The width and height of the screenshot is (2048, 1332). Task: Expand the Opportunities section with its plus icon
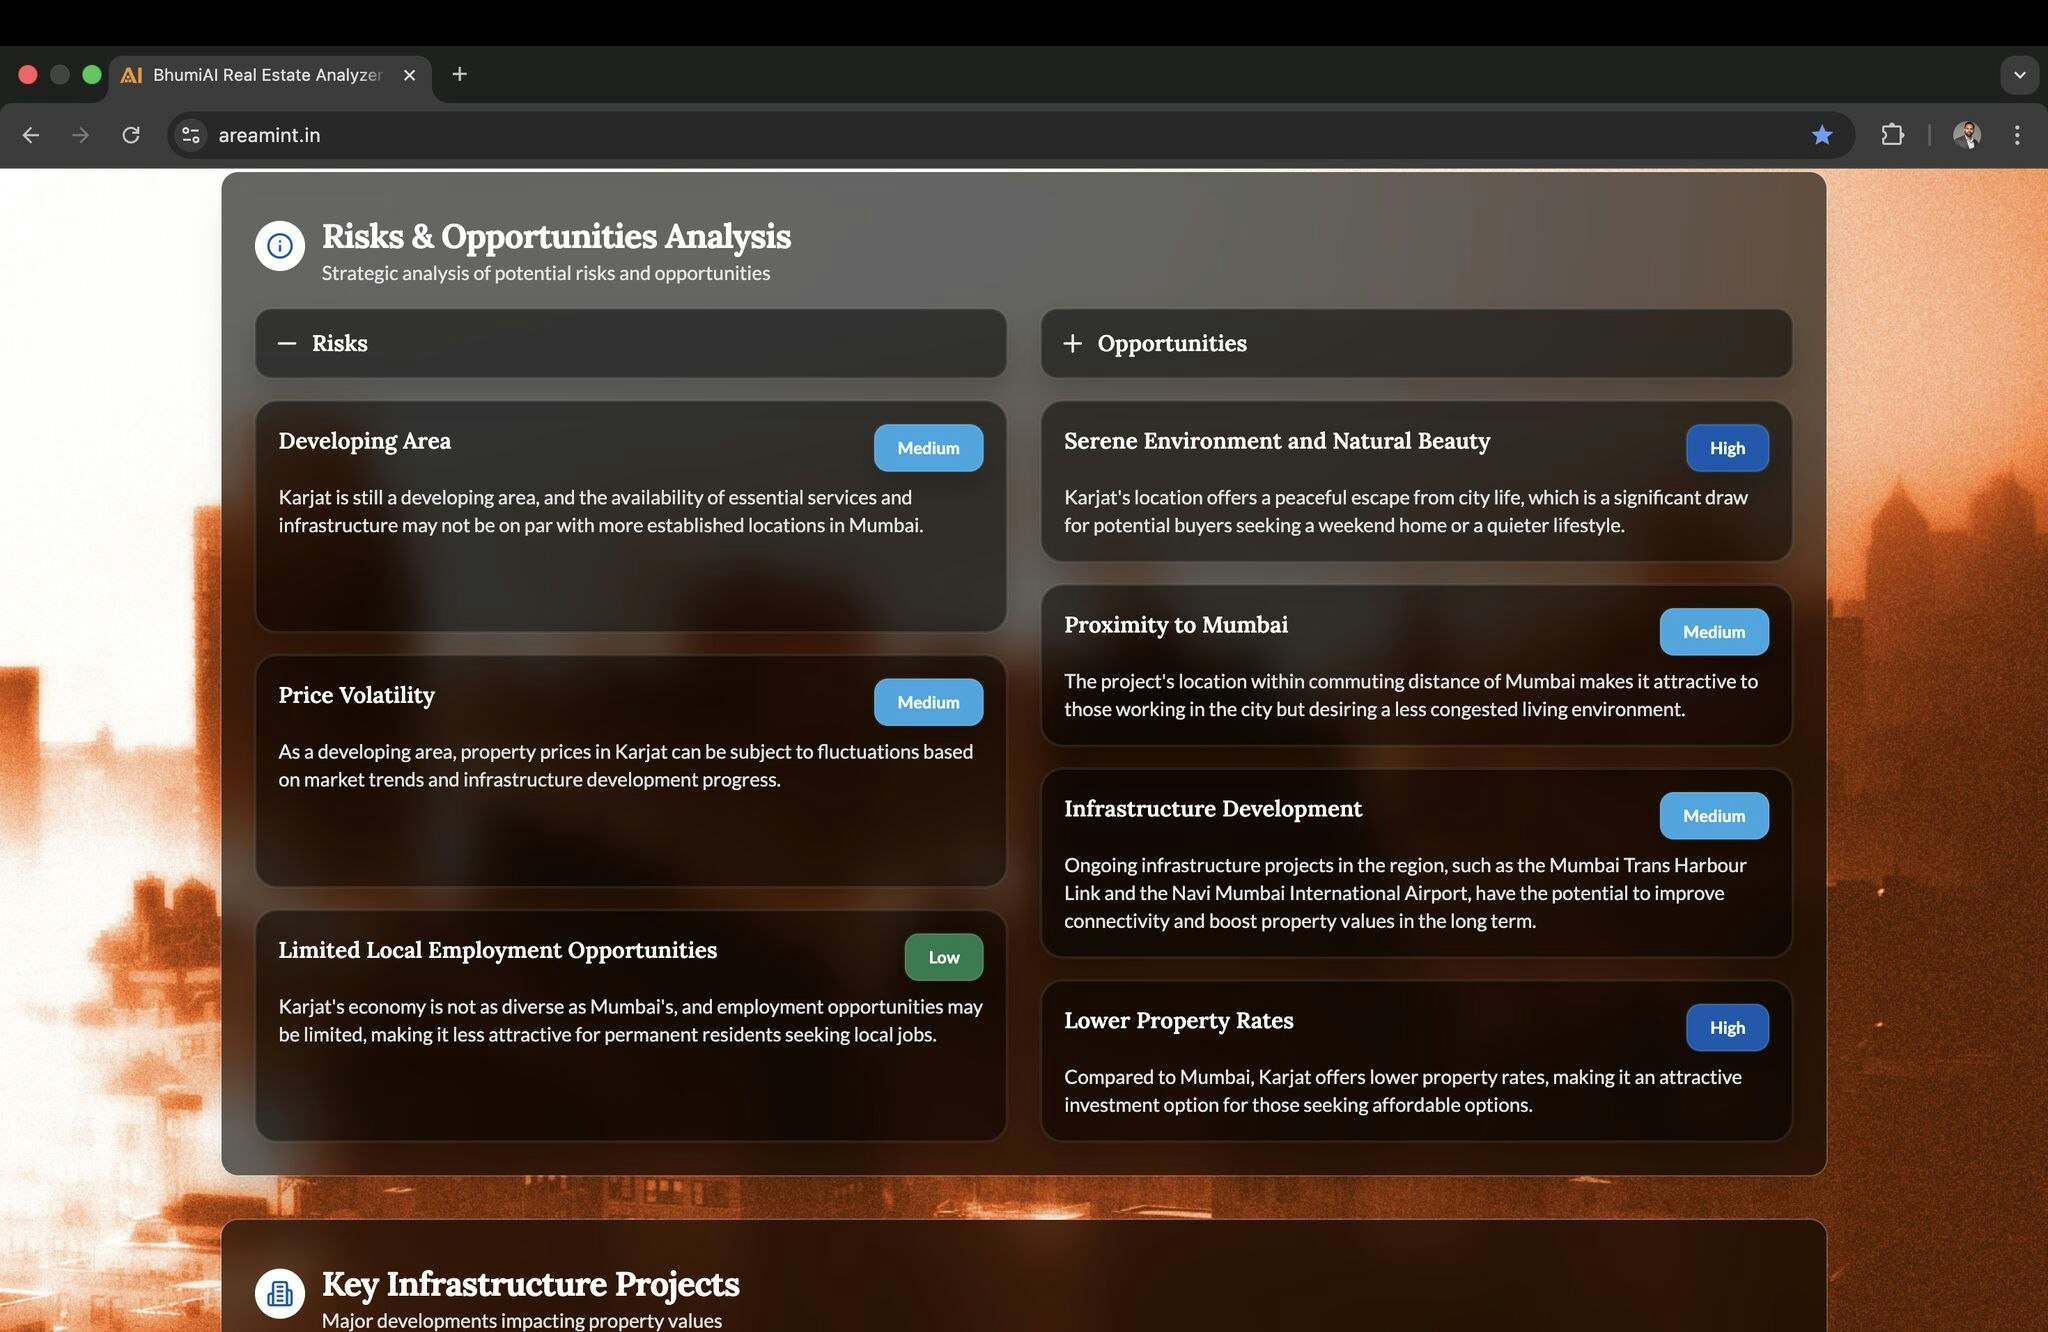click(1072, 343)
